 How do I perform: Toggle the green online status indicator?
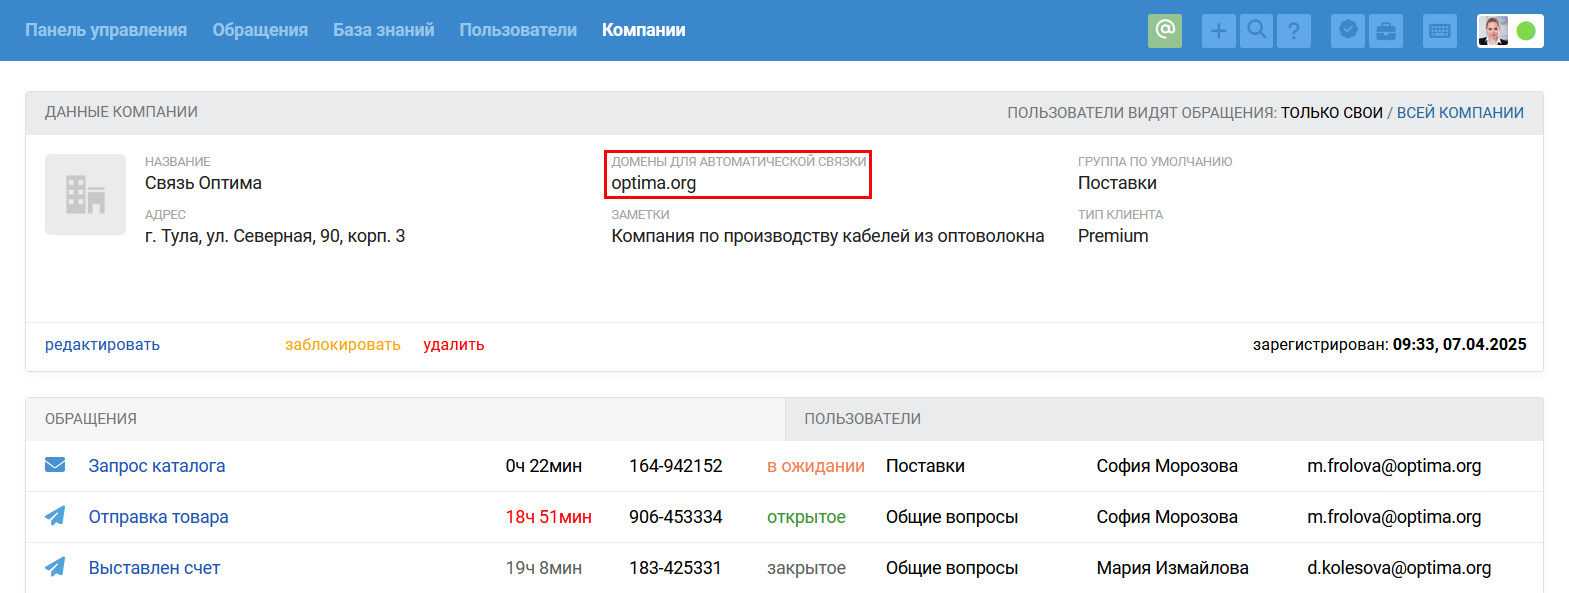point(1526,31)
